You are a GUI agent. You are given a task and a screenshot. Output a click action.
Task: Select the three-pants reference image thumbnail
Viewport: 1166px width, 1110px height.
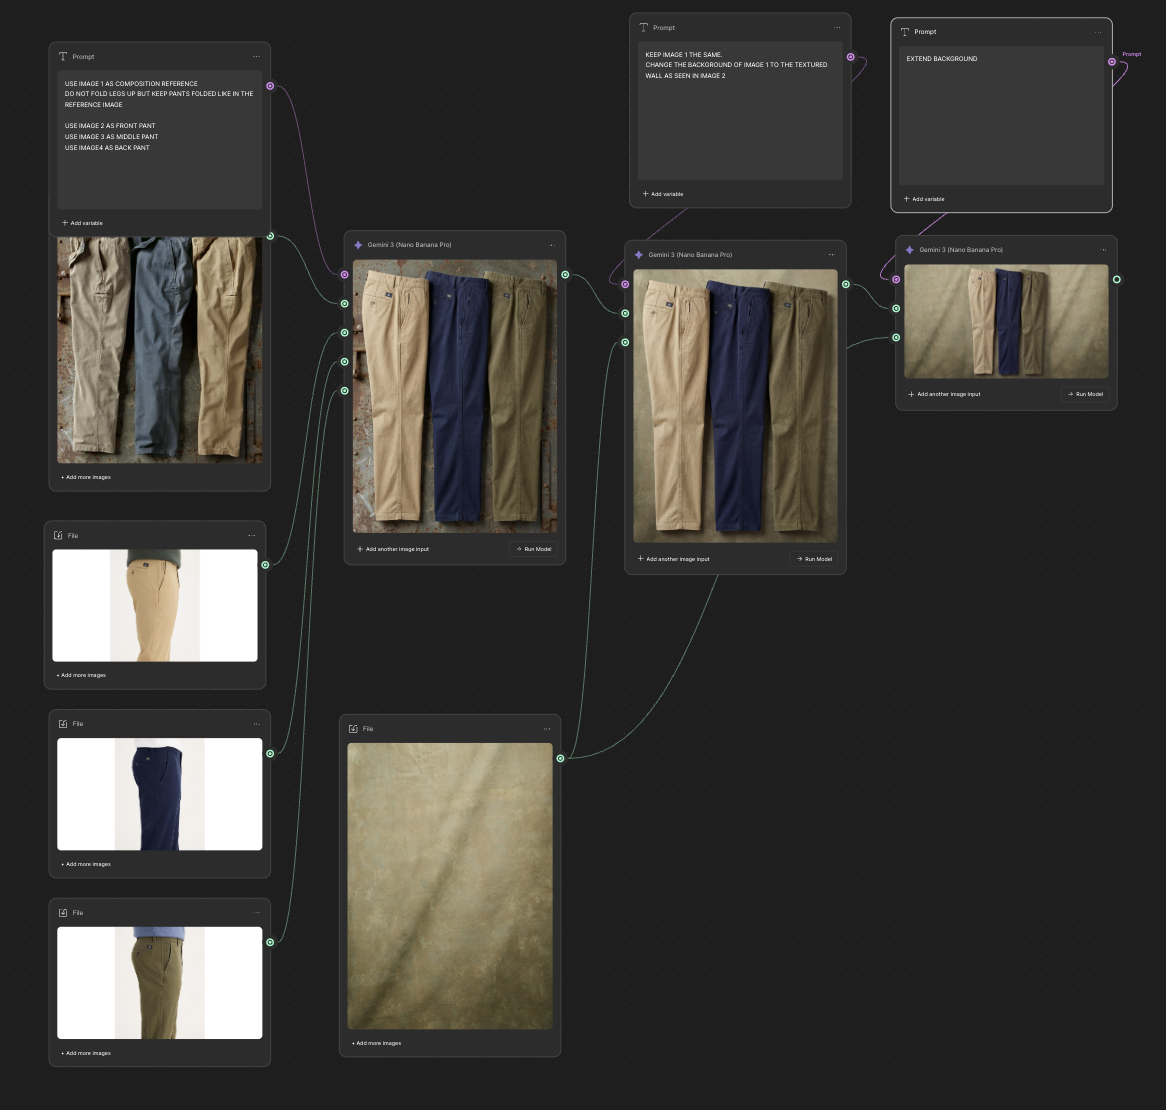tap(159, 350)
